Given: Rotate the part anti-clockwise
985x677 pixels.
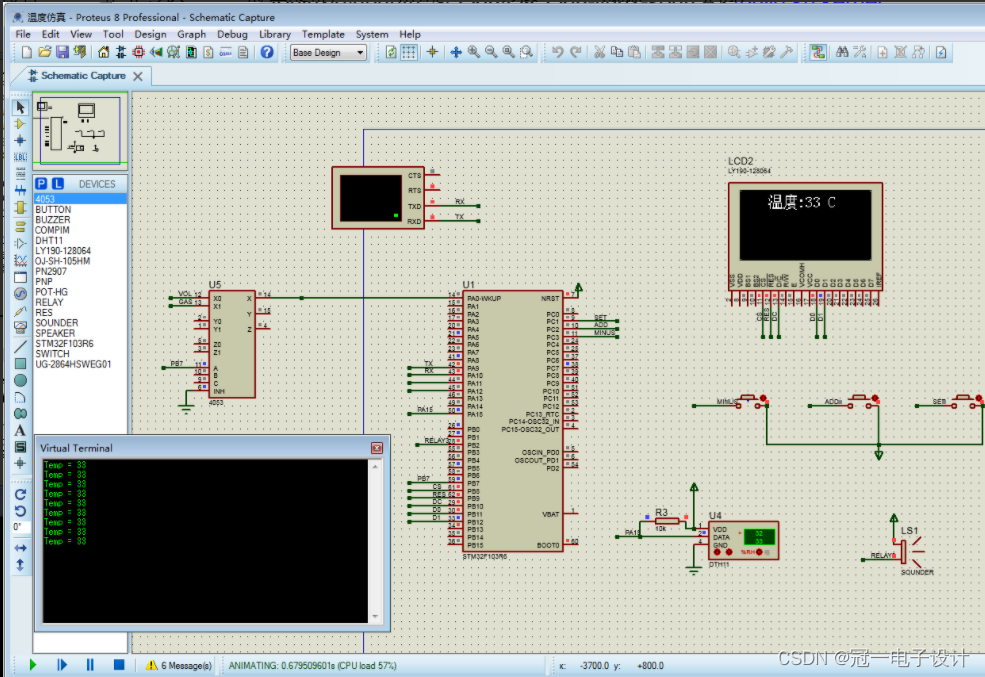Looking at the screenshot, I should pos(20,511).
